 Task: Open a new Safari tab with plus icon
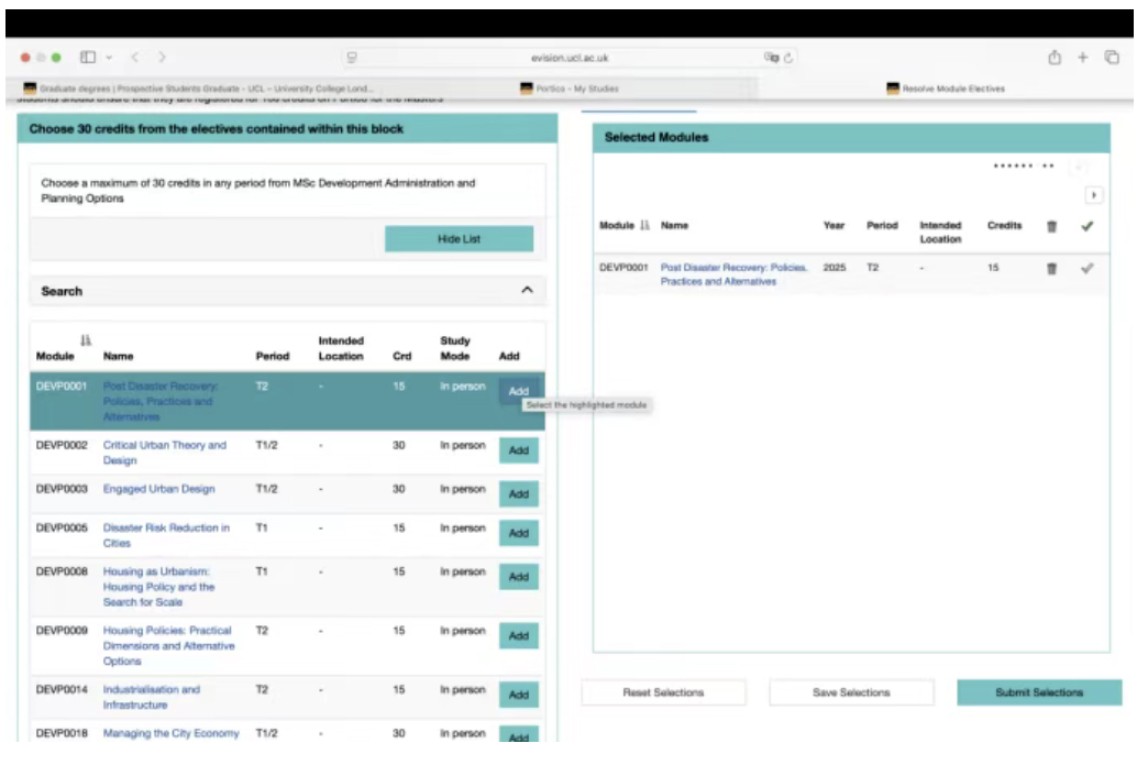point(1082,58)
